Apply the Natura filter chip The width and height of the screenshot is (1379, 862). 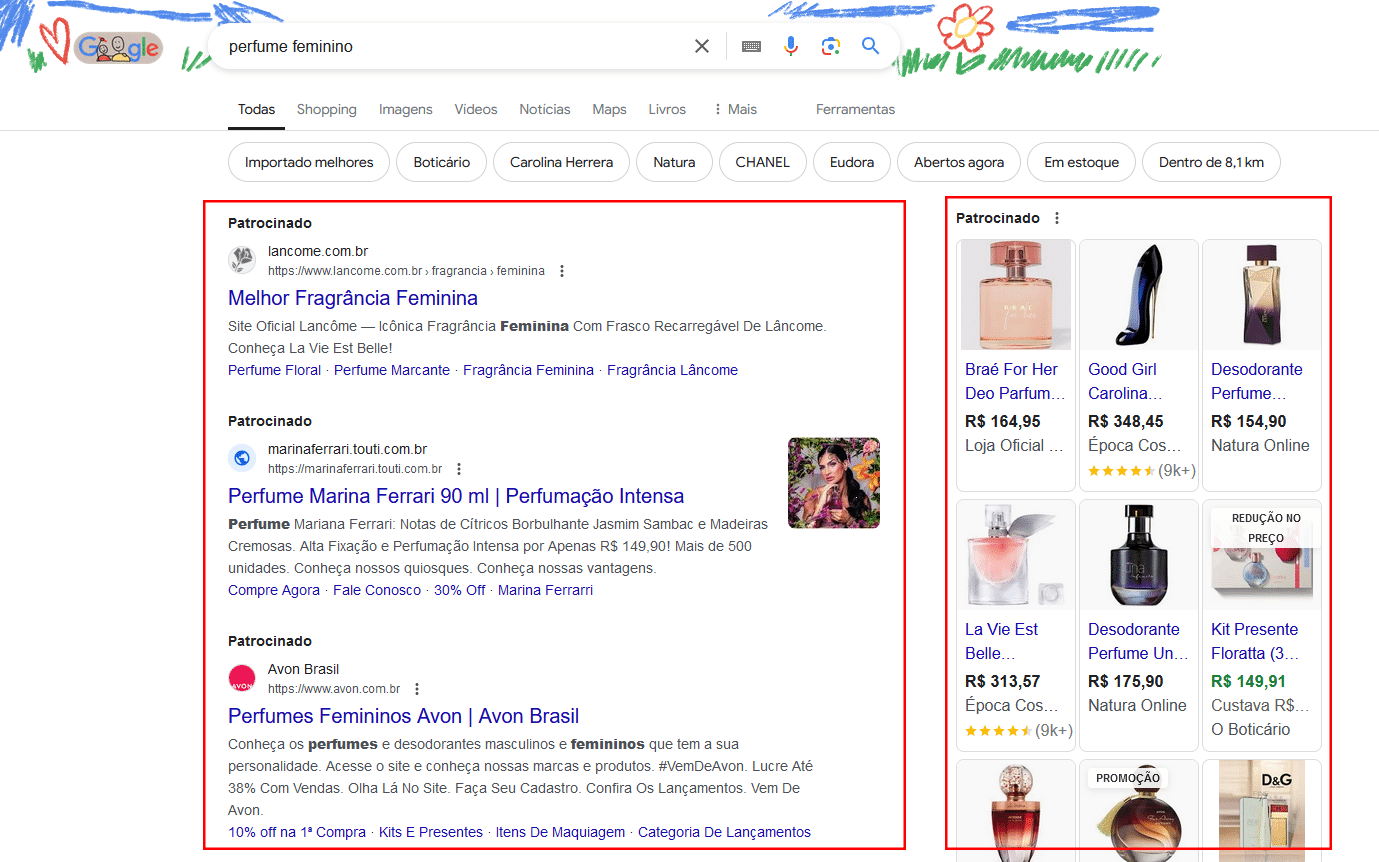click(674, 162)
